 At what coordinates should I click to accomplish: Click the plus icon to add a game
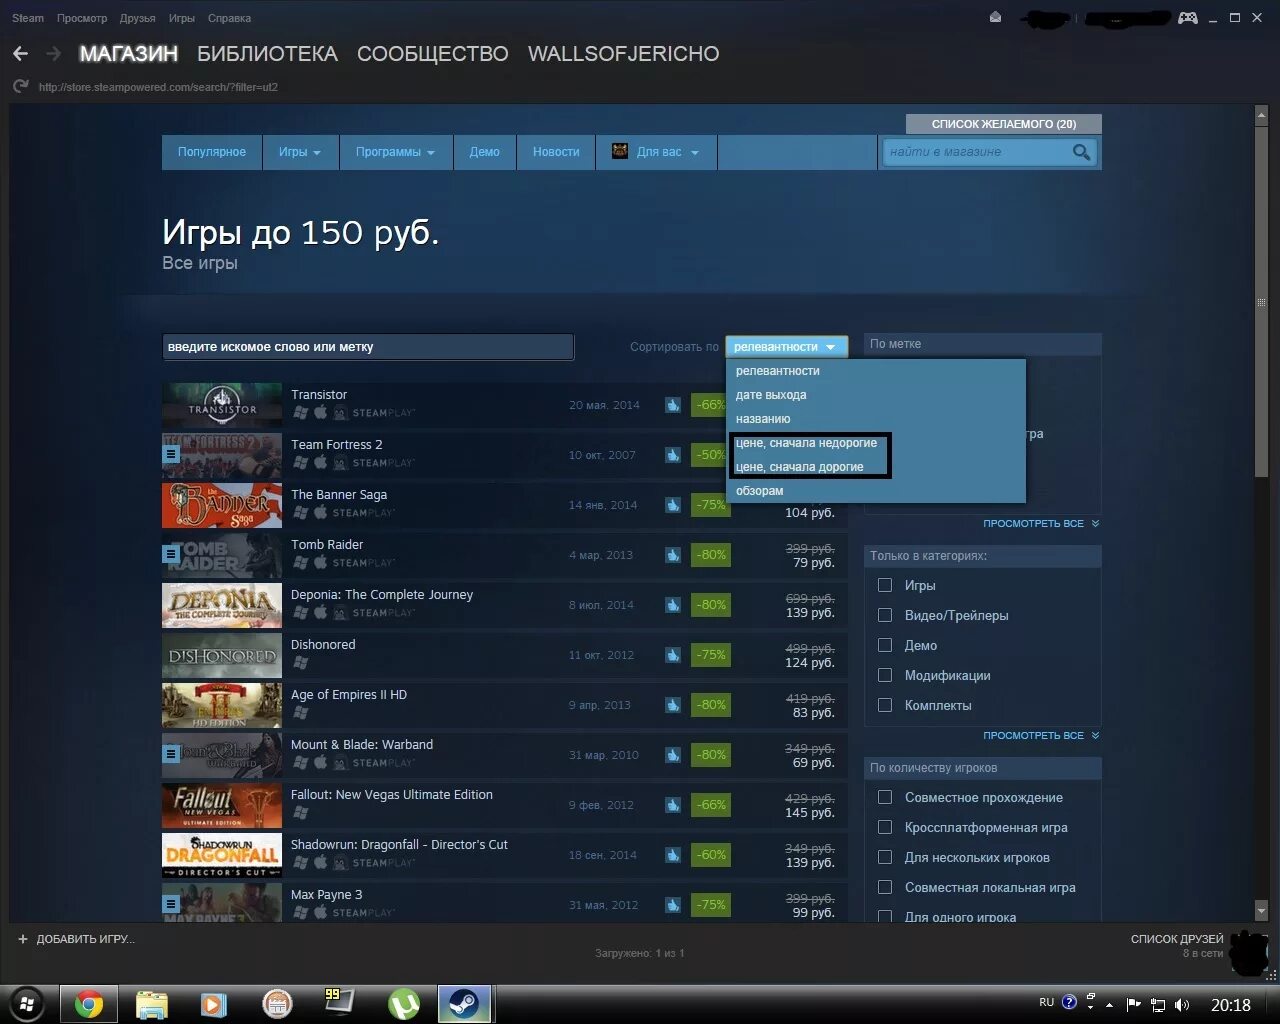coord(23,939)
